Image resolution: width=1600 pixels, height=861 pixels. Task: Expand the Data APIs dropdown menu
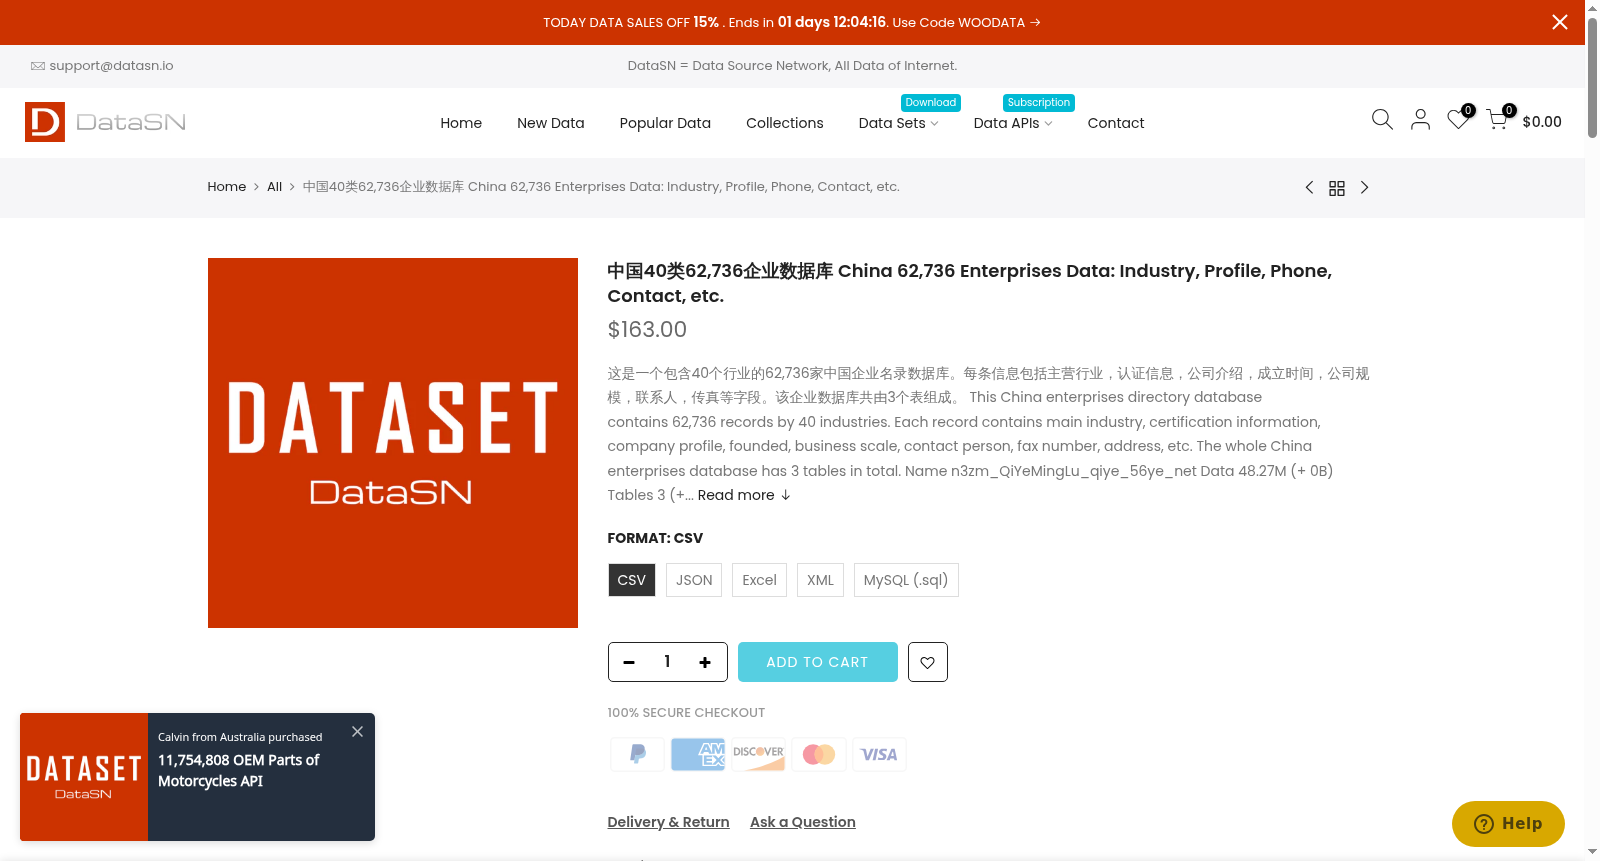coord(1013,123)
